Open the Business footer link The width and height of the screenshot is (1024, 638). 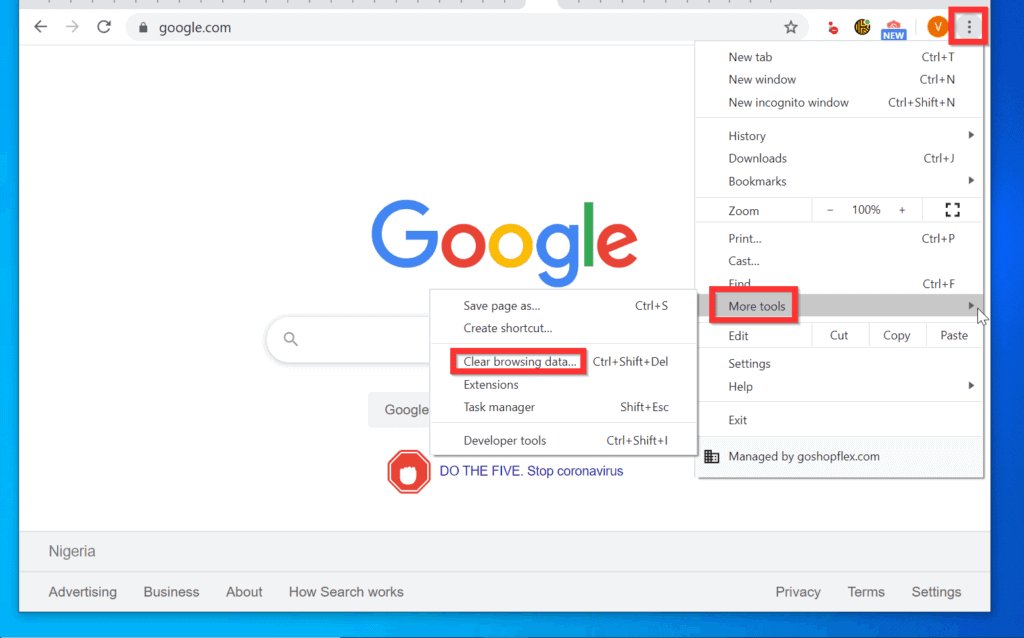coord(171,592)
